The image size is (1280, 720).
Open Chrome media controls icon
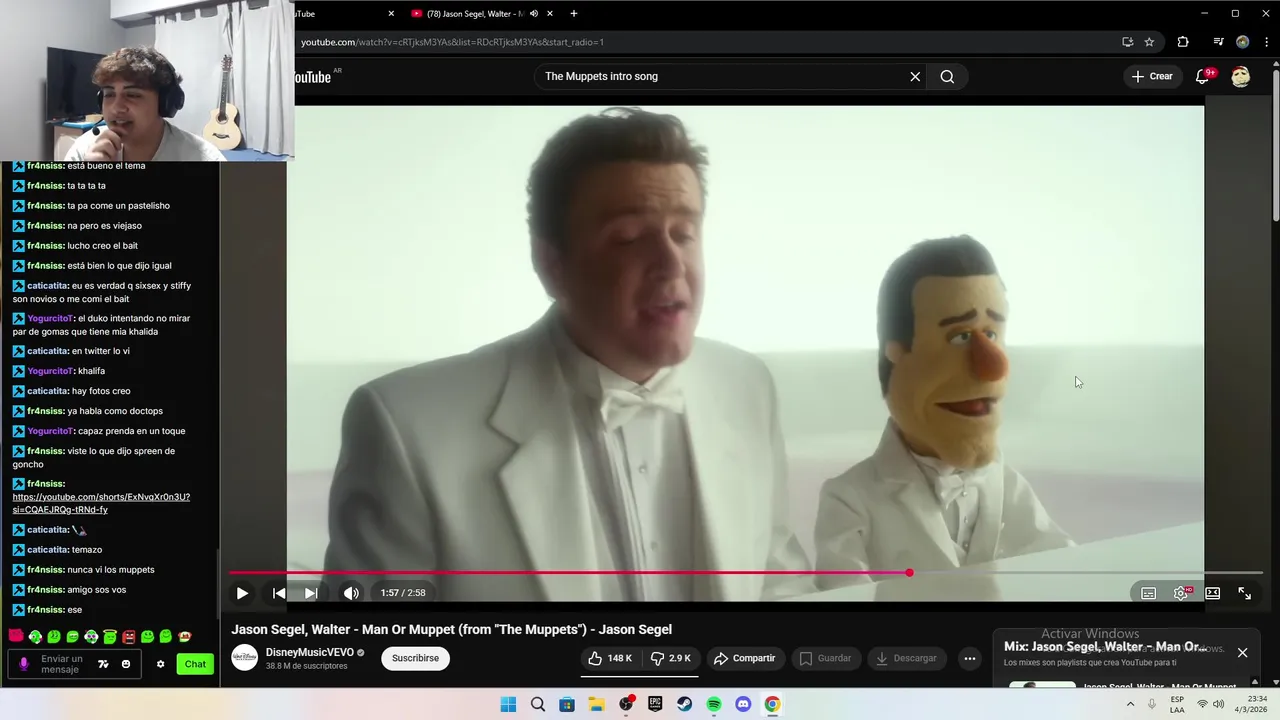click(1218, 42)
